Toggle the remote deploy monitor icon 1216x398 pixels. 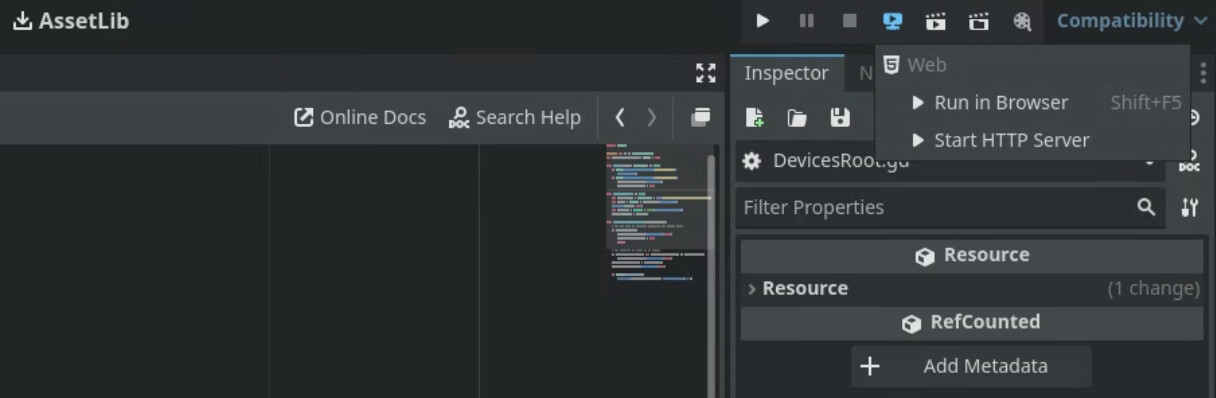coord(892,20)
